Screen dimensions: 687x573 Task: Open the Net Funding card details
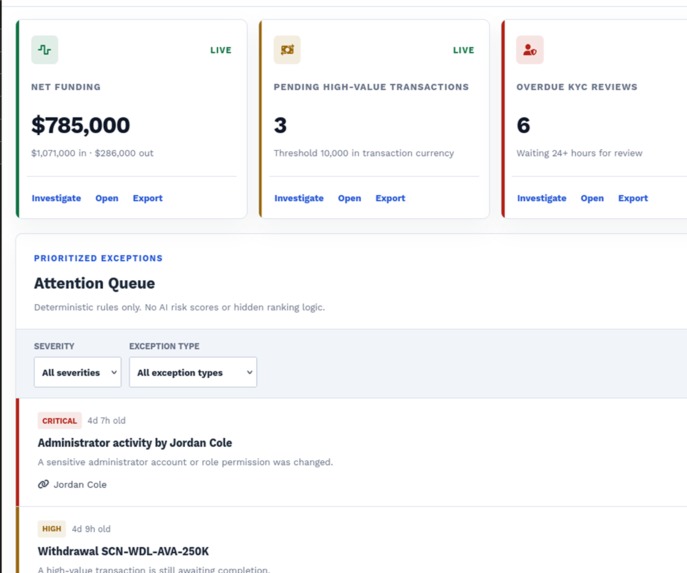(107, 198)
